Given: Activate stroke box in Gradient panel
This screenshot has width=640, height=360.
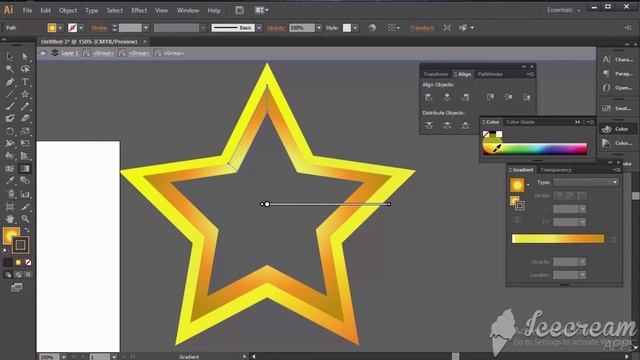Looking at the screenshot, I should tap(519, 206).
